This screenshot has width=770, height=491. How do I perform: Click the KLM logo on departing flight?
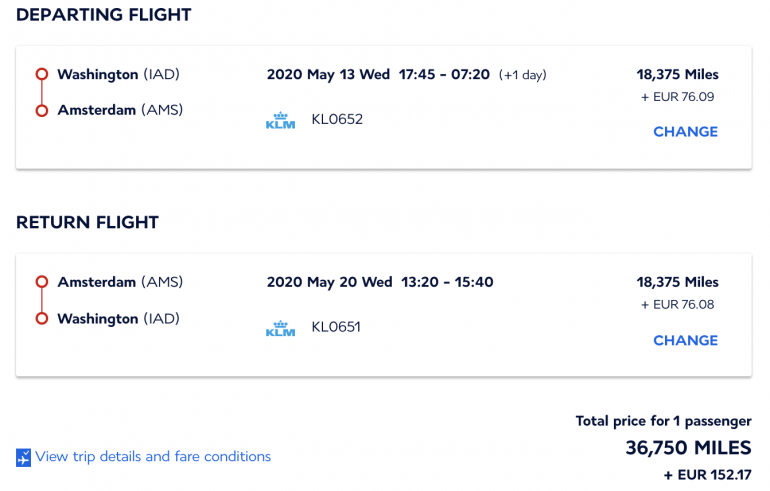280,120
